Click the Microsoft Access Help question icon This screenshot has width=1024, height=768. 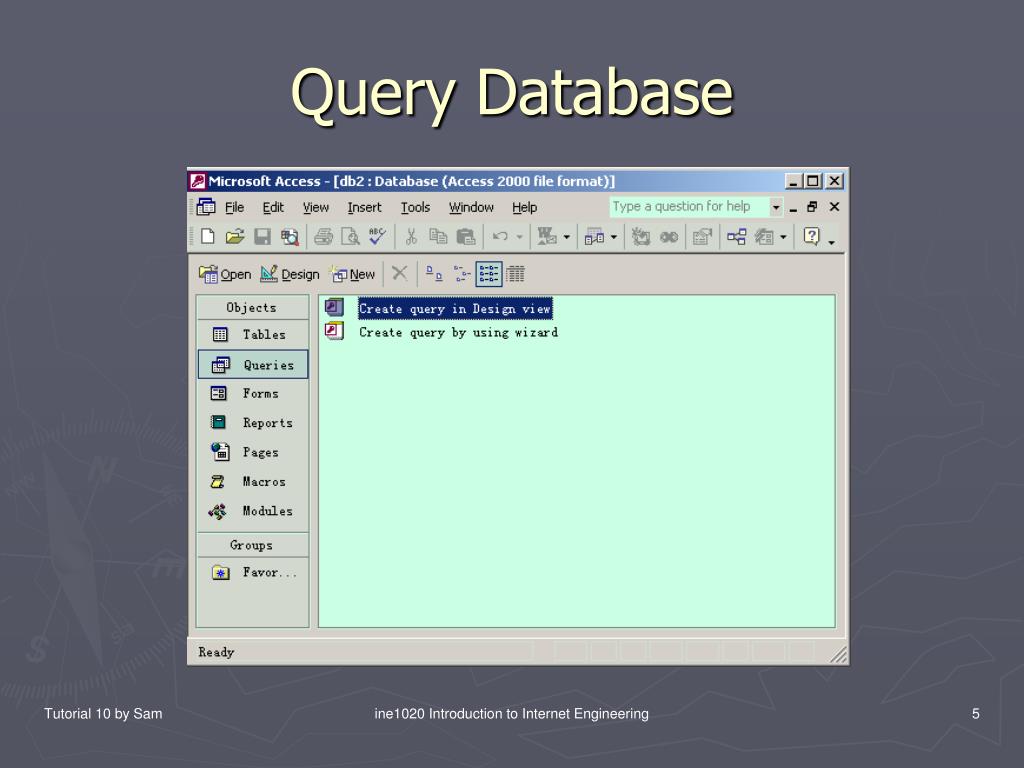point(811,236)
